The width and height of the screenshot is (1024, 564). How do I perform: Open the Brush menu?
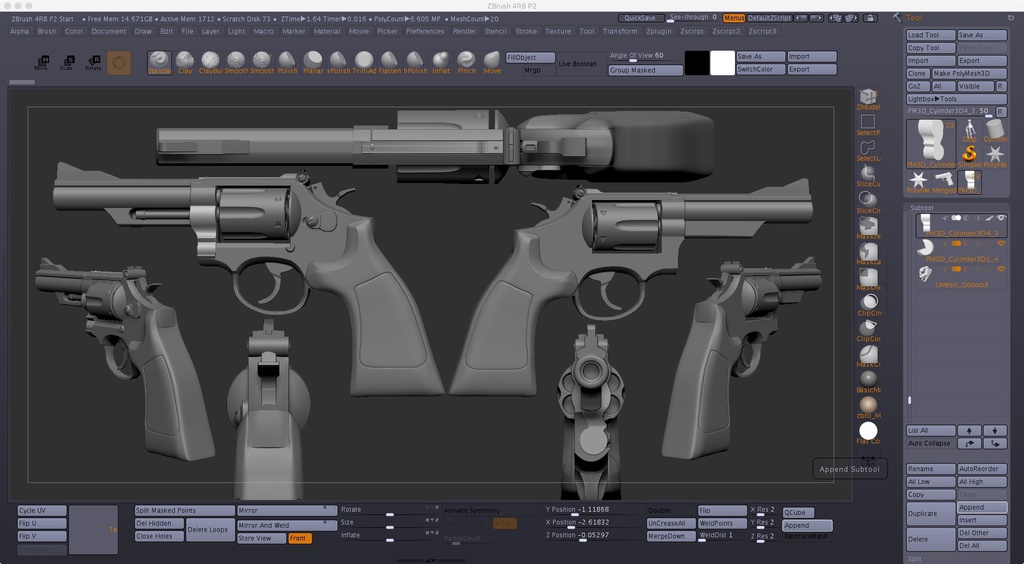click(x=47, y=31)
